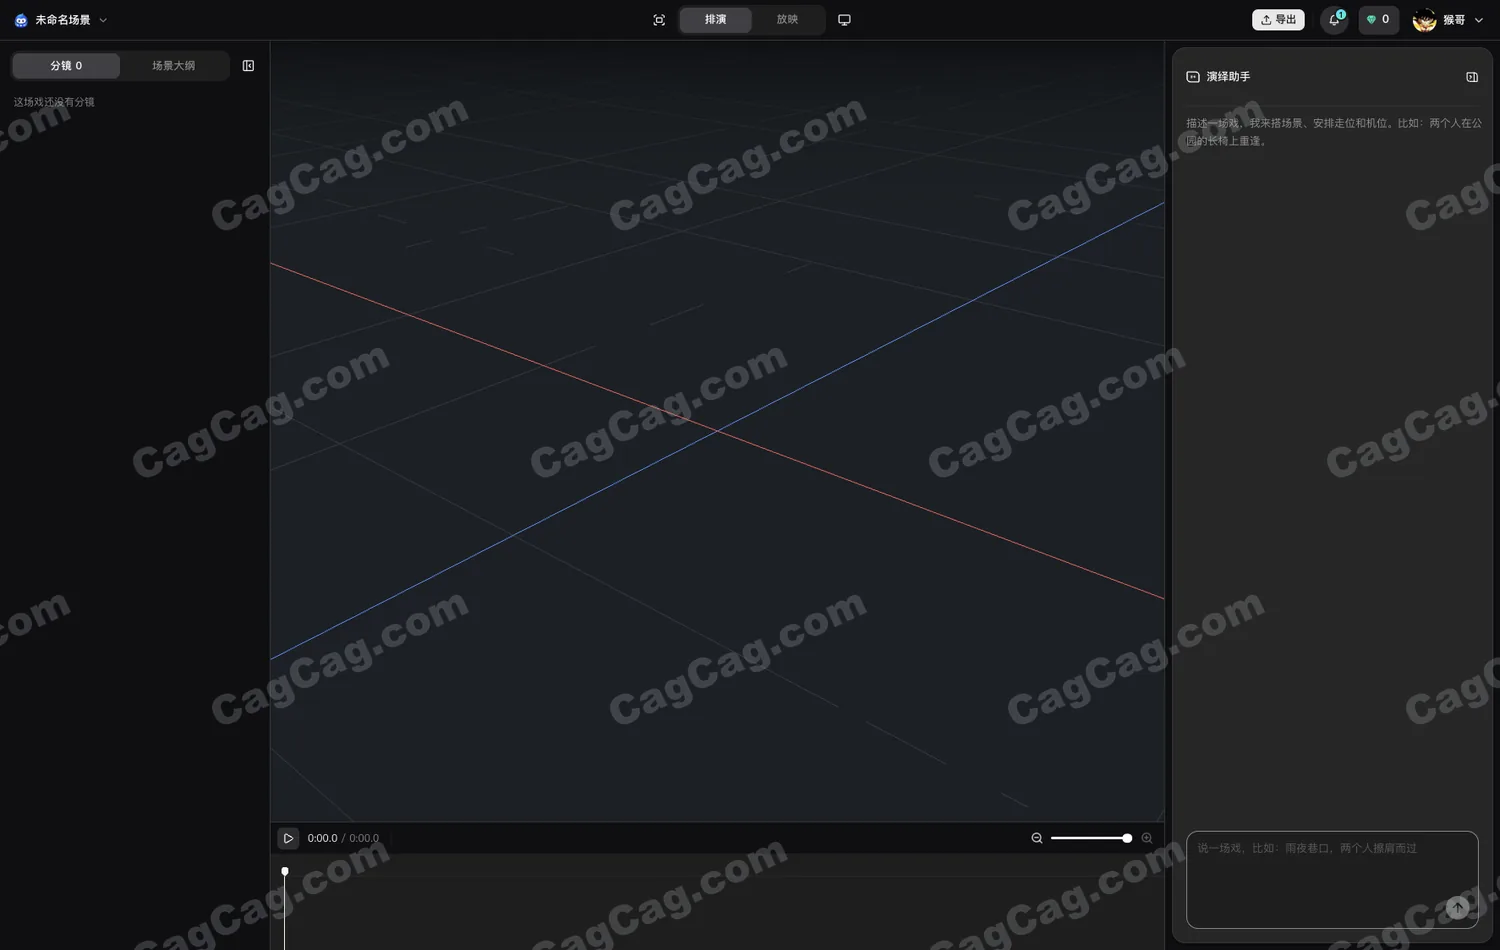This screenshot has height=950, width=1500.
Task: Expand the 猴哥 account menu chevron
Action: point(1479,20)
